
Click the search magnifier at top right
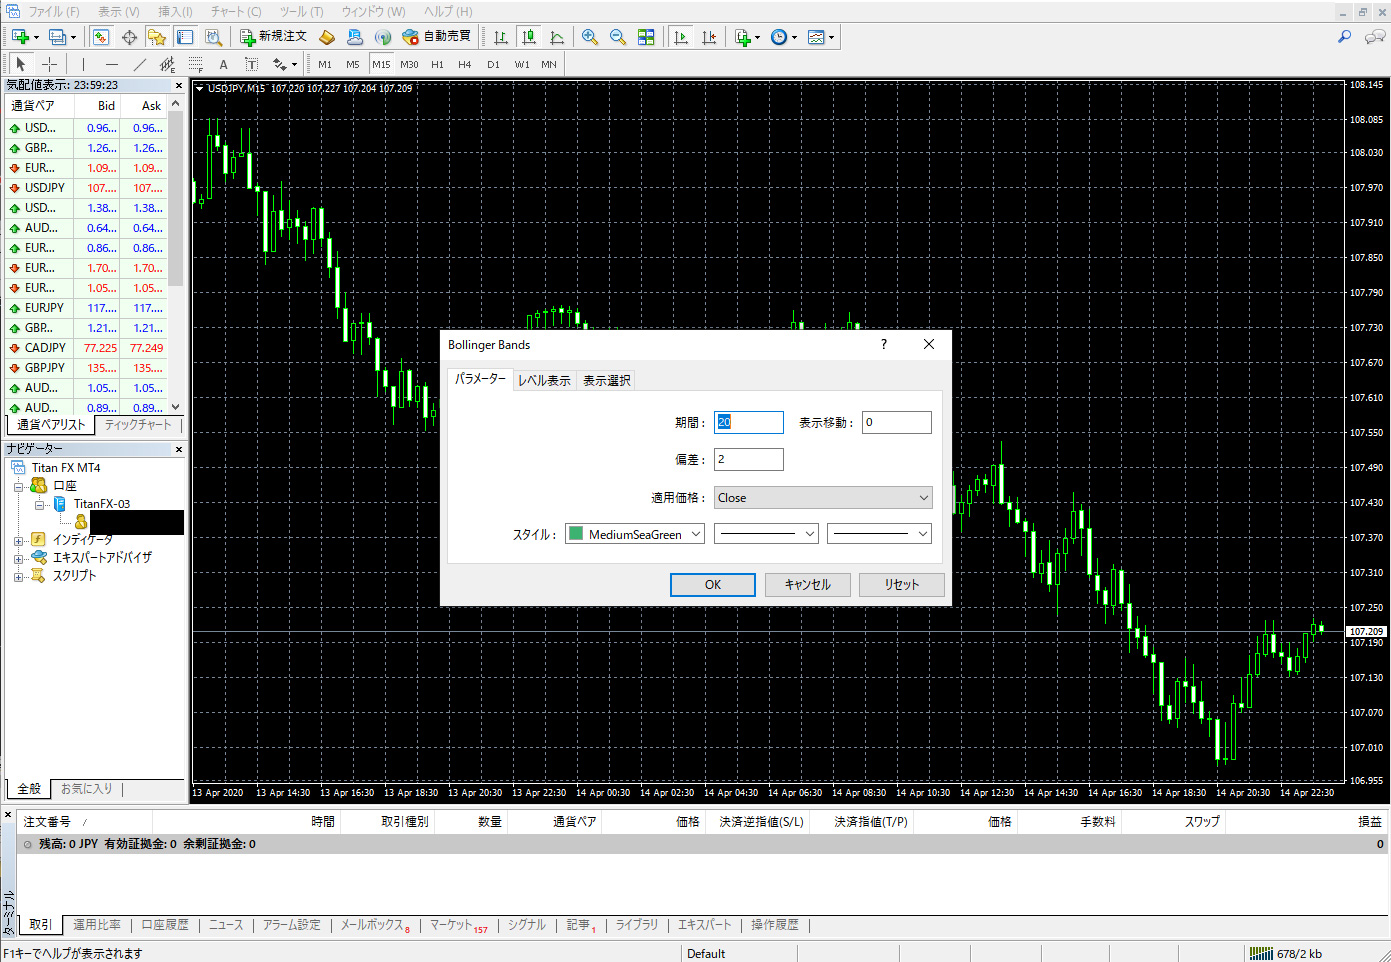(1345, 37)
